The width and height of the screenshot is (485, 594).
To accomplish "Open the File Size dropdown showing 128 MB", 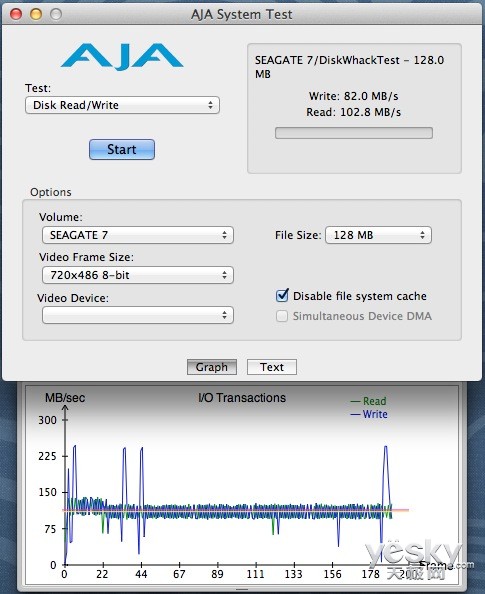I will point(378,235).
